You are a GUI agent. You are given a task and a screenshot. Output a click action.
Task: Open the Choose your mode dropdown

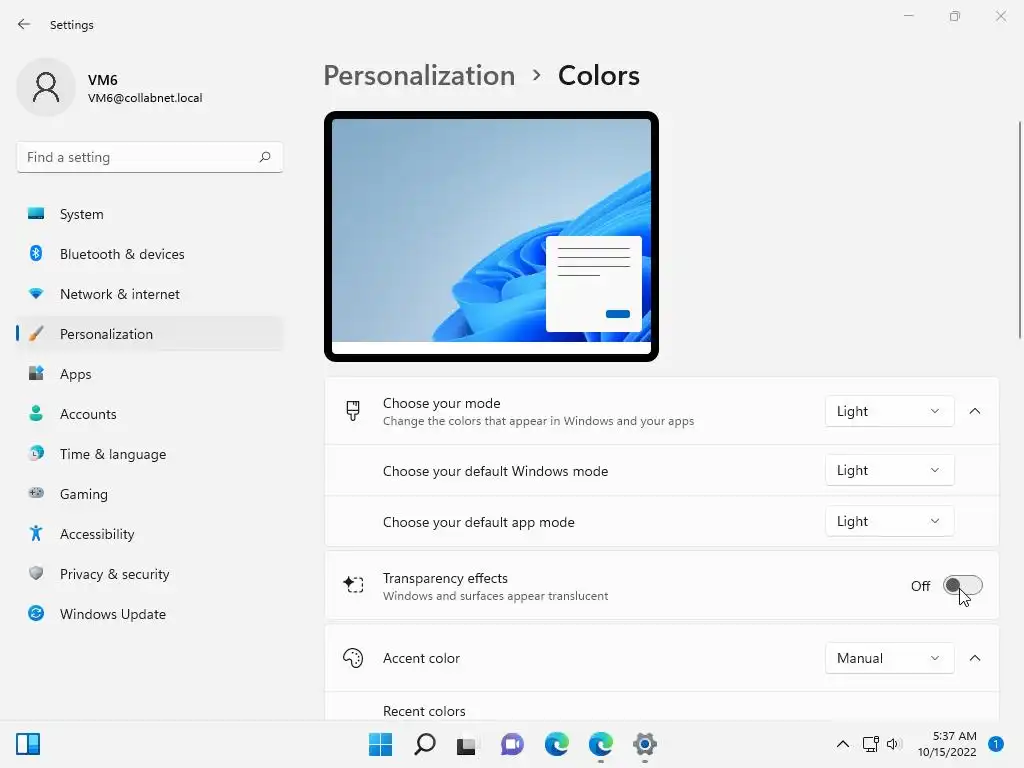(889, 411)
